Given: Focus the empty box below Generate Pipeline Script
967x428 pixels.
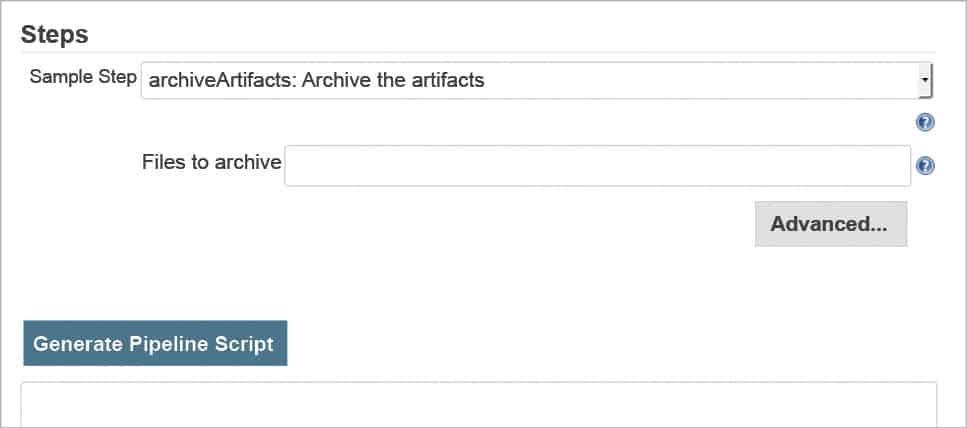Looking at the screenshot, I should [478, 404].
